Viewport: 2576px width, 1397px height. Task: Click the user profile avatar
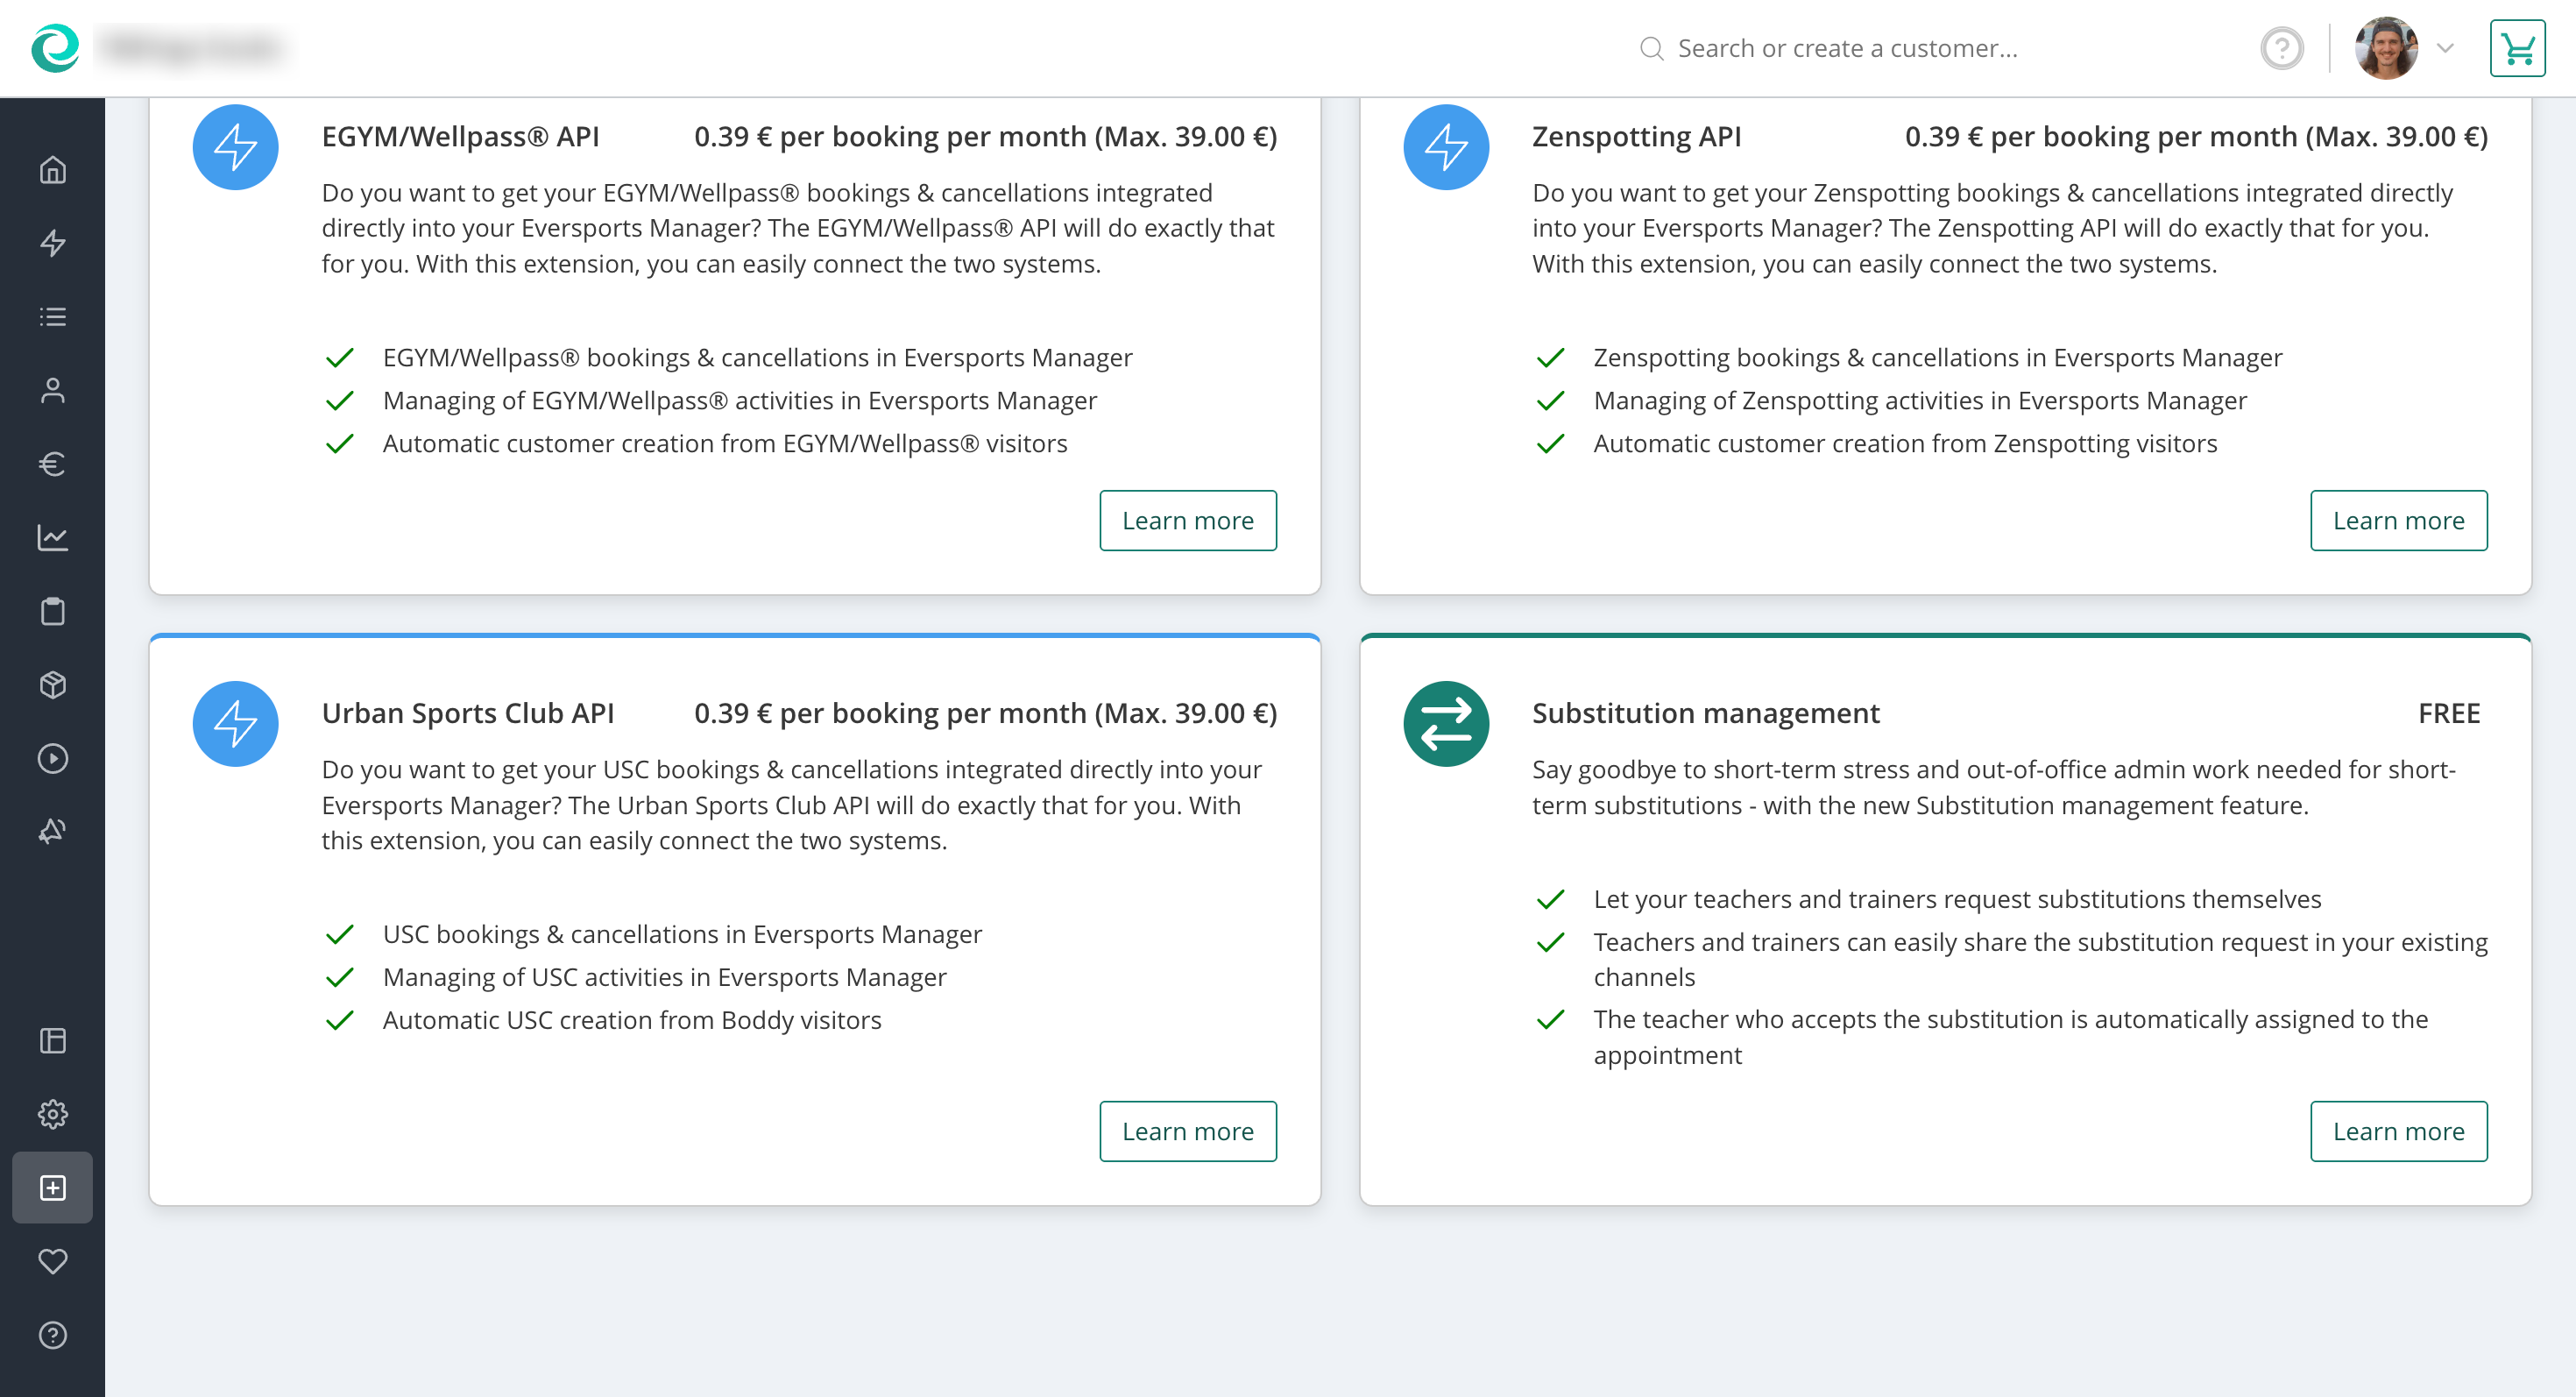point(2386,48)
